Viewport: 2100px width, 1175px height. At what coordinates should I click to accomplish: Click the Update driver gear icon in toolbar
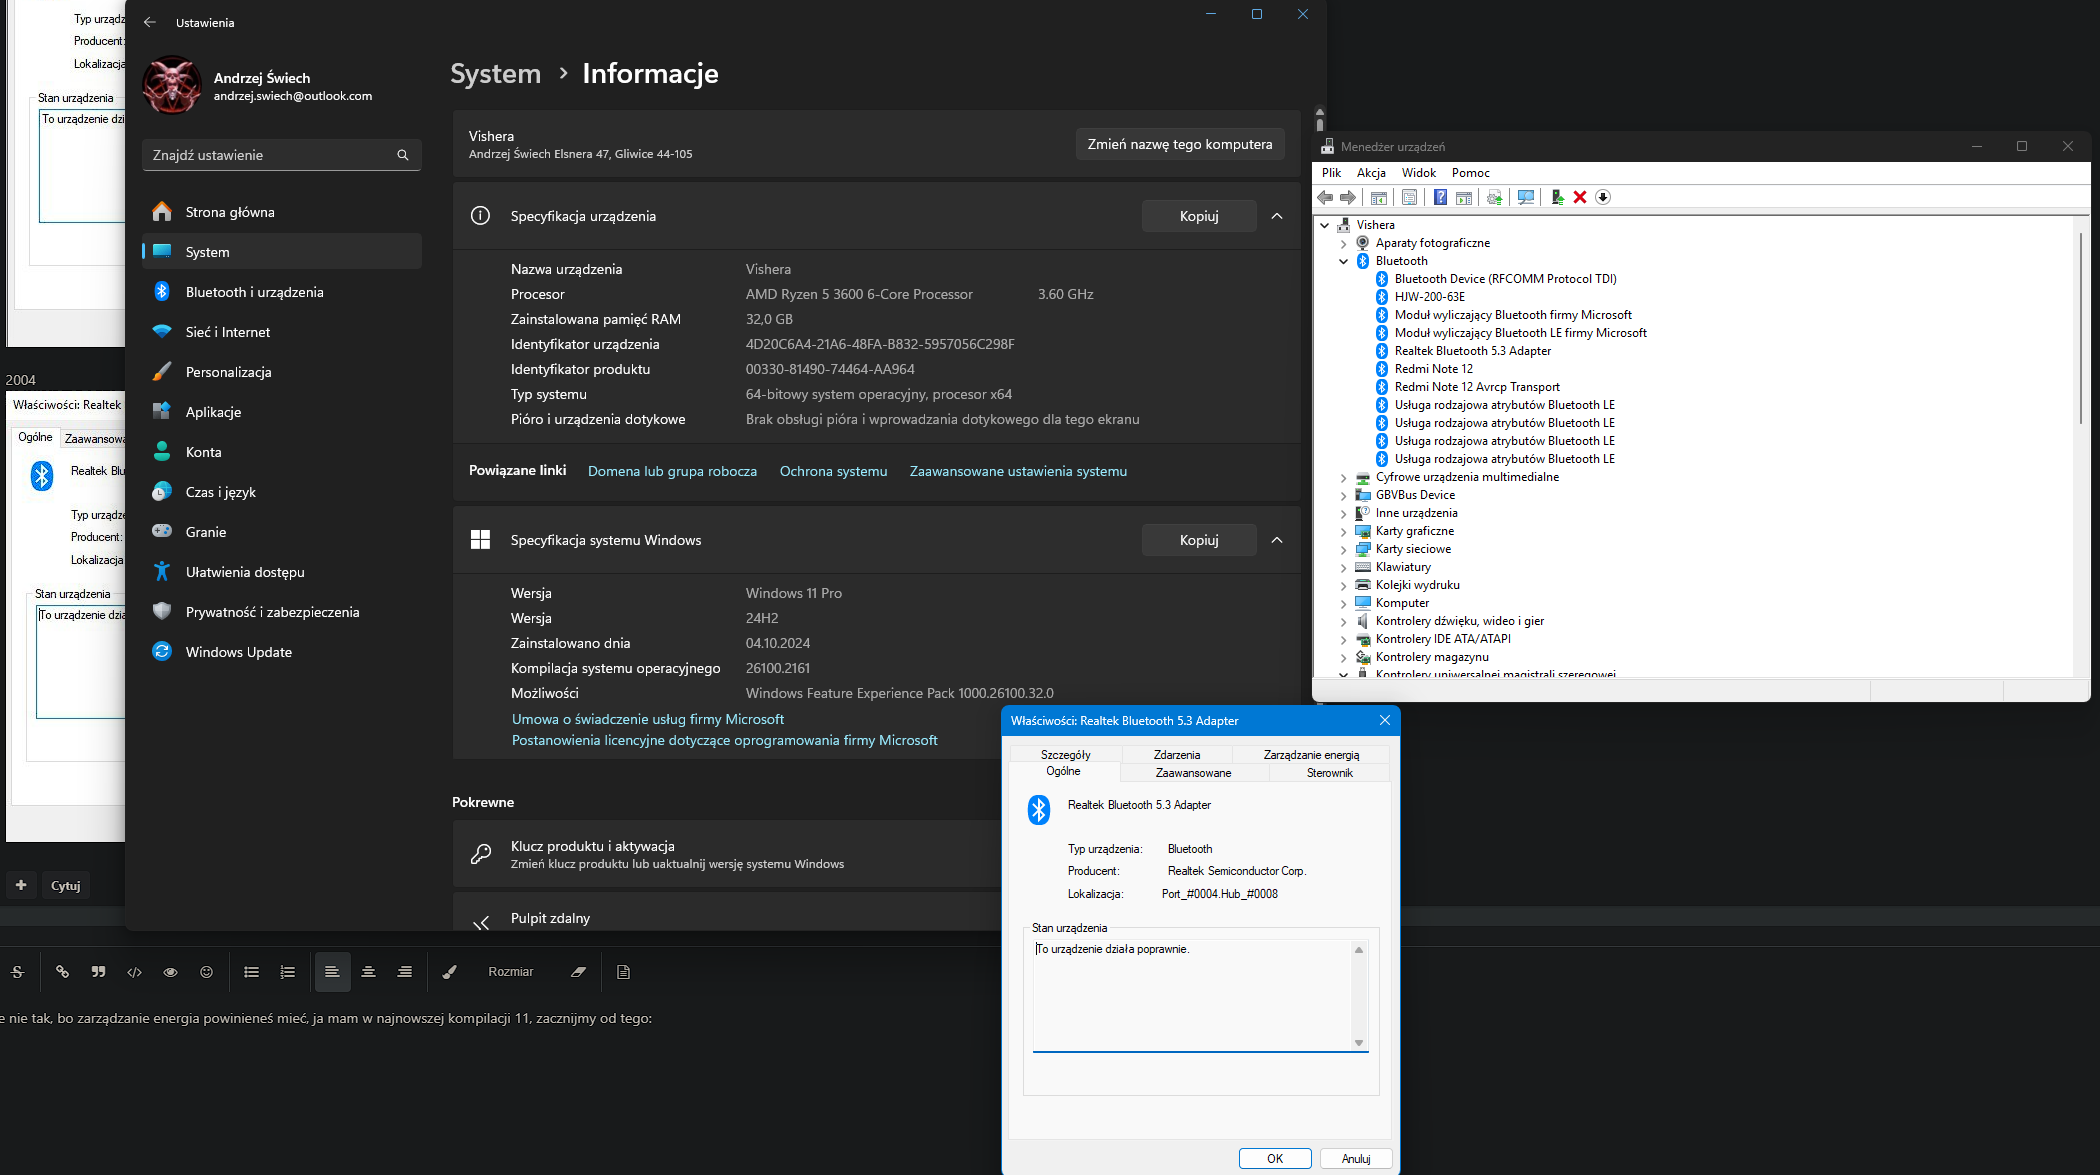coord(1494,197)
